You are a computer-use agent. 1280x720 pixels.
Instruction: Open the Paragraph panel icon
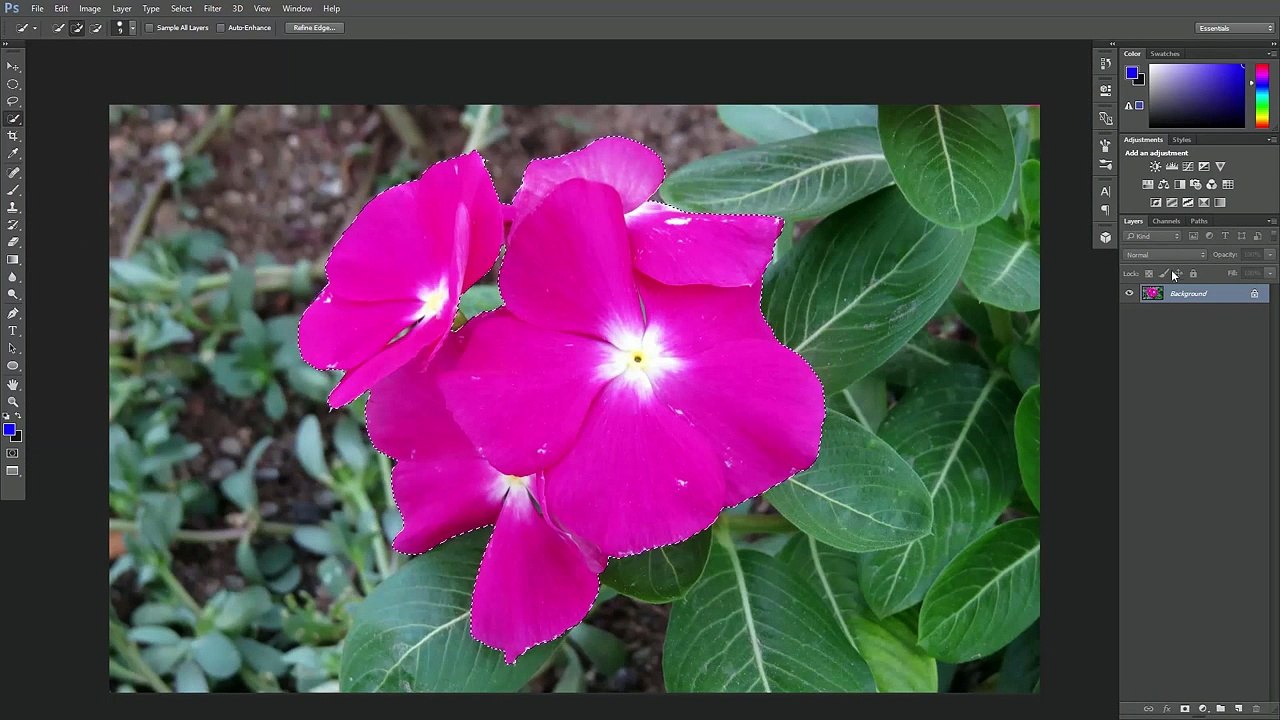(1105, 209)
